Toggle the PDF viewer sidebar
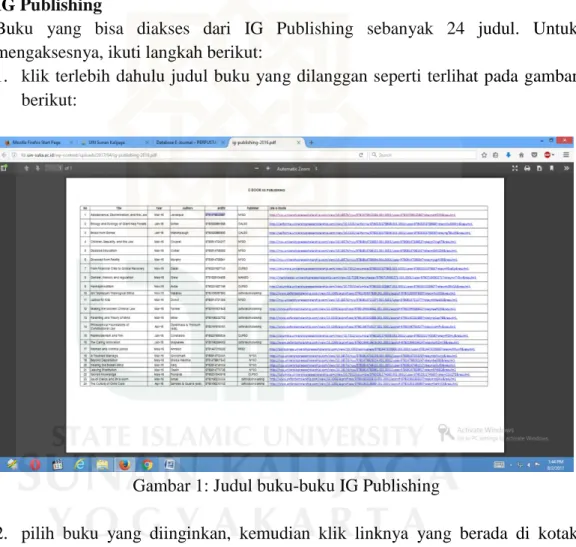The height and width of the screenshot is (547, 576). click(x=4, y=168)
